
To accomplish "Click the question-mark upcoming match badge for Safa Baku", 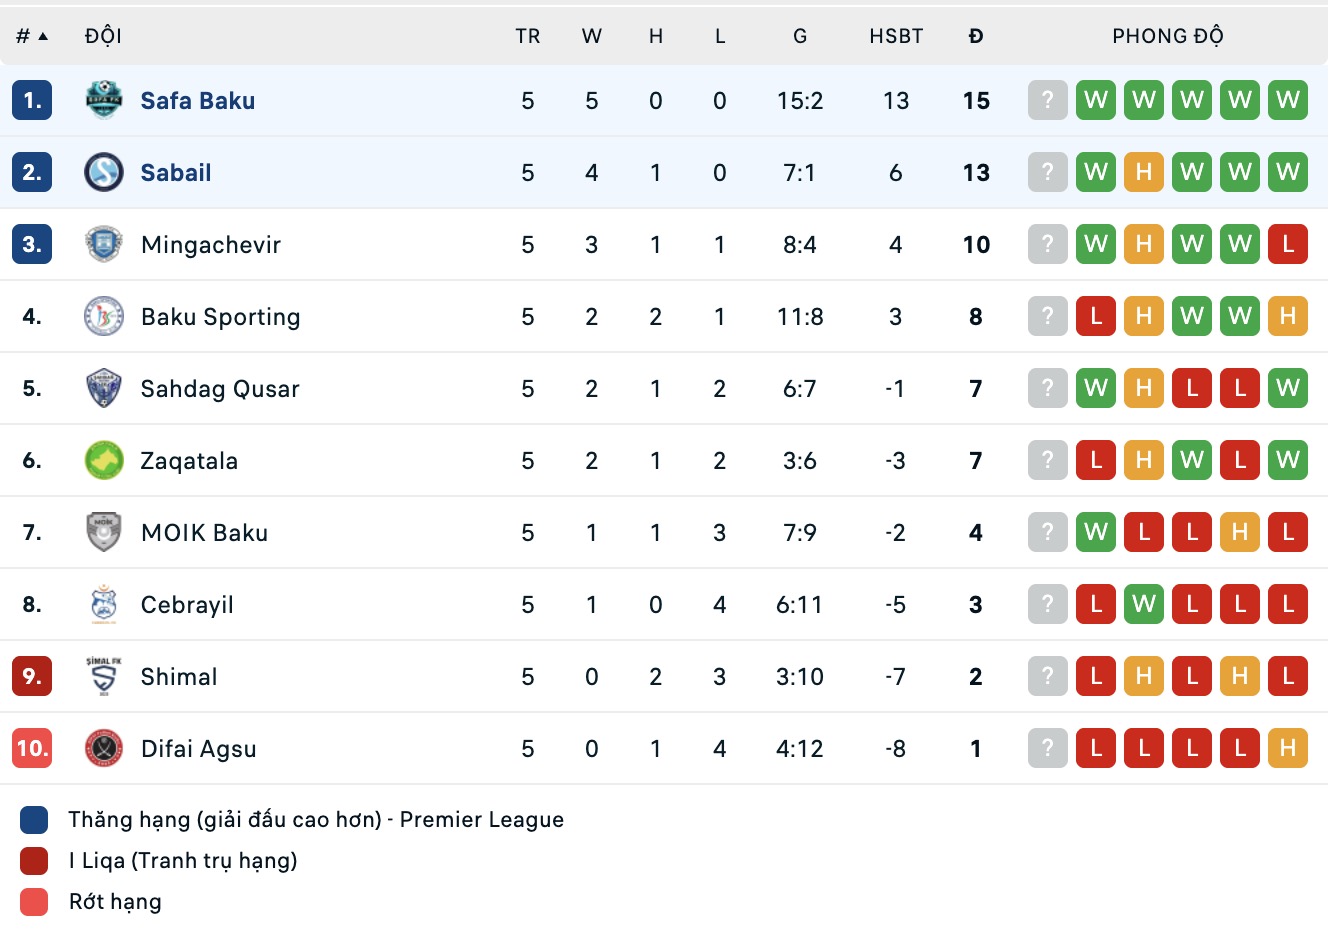I will 1047,100.
